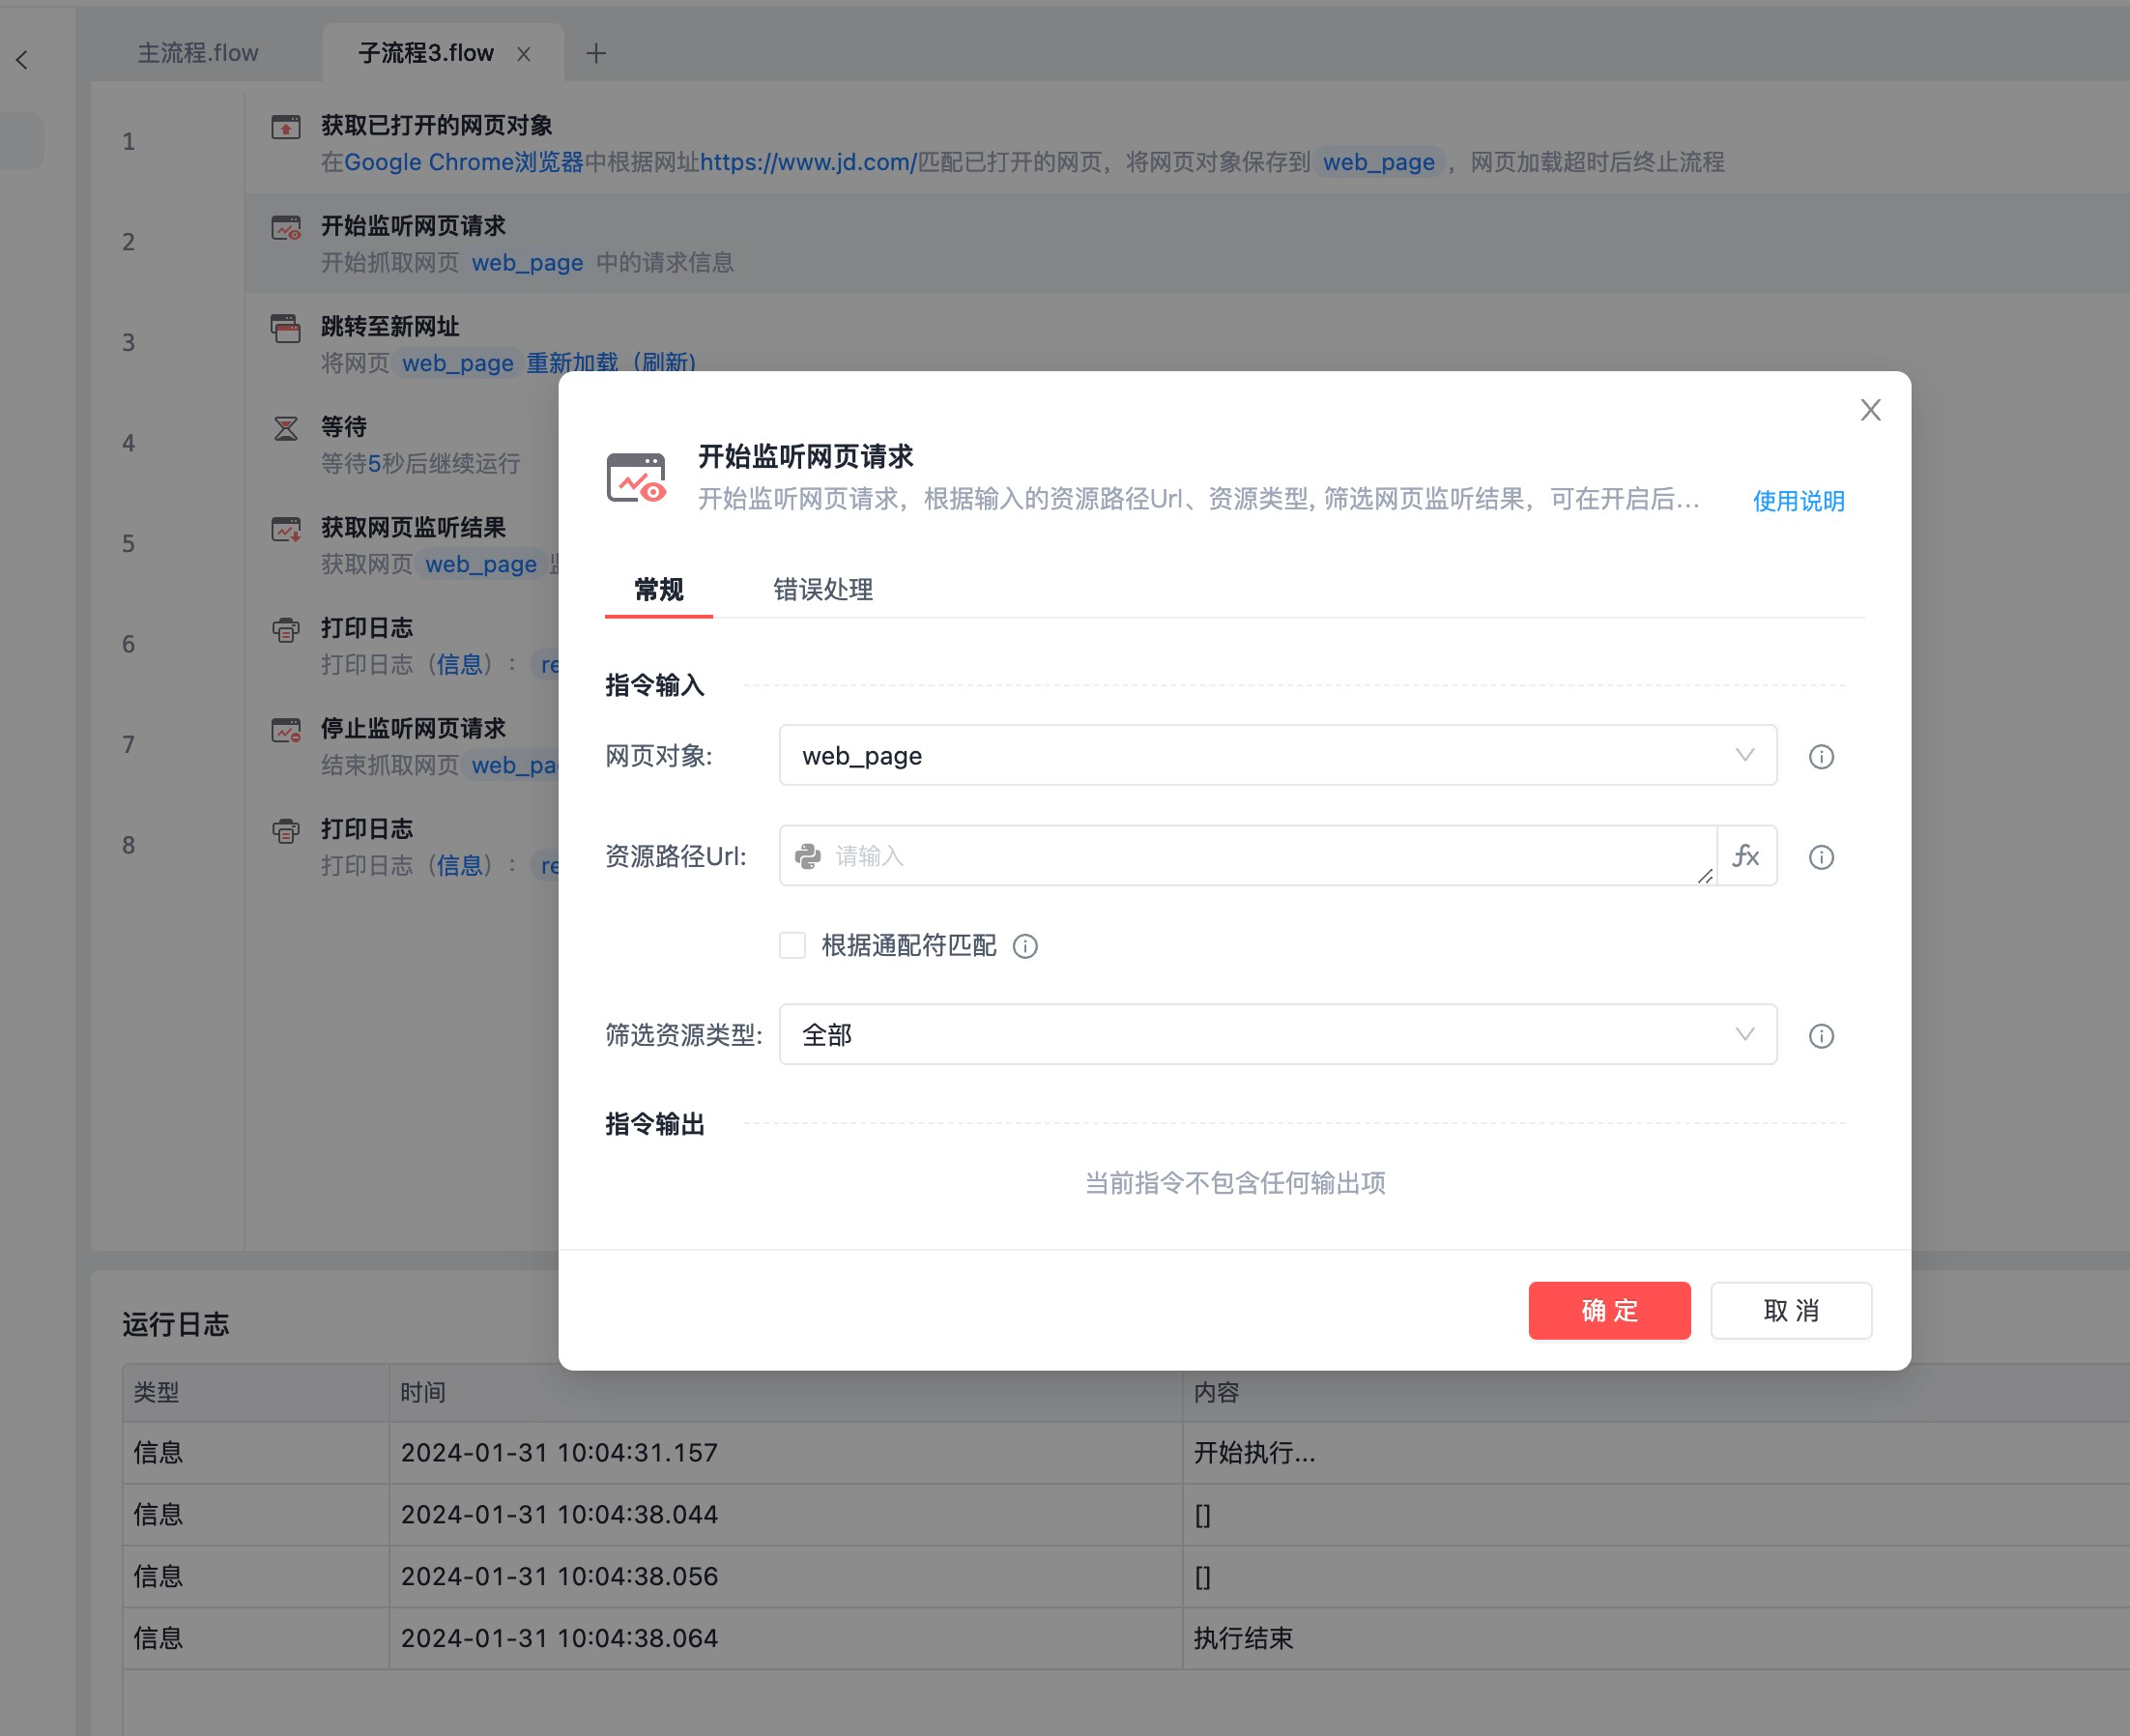The image size is (2130, 1736).
Task: Click the fx expression button in Url field
Action: coord(1746,856)
